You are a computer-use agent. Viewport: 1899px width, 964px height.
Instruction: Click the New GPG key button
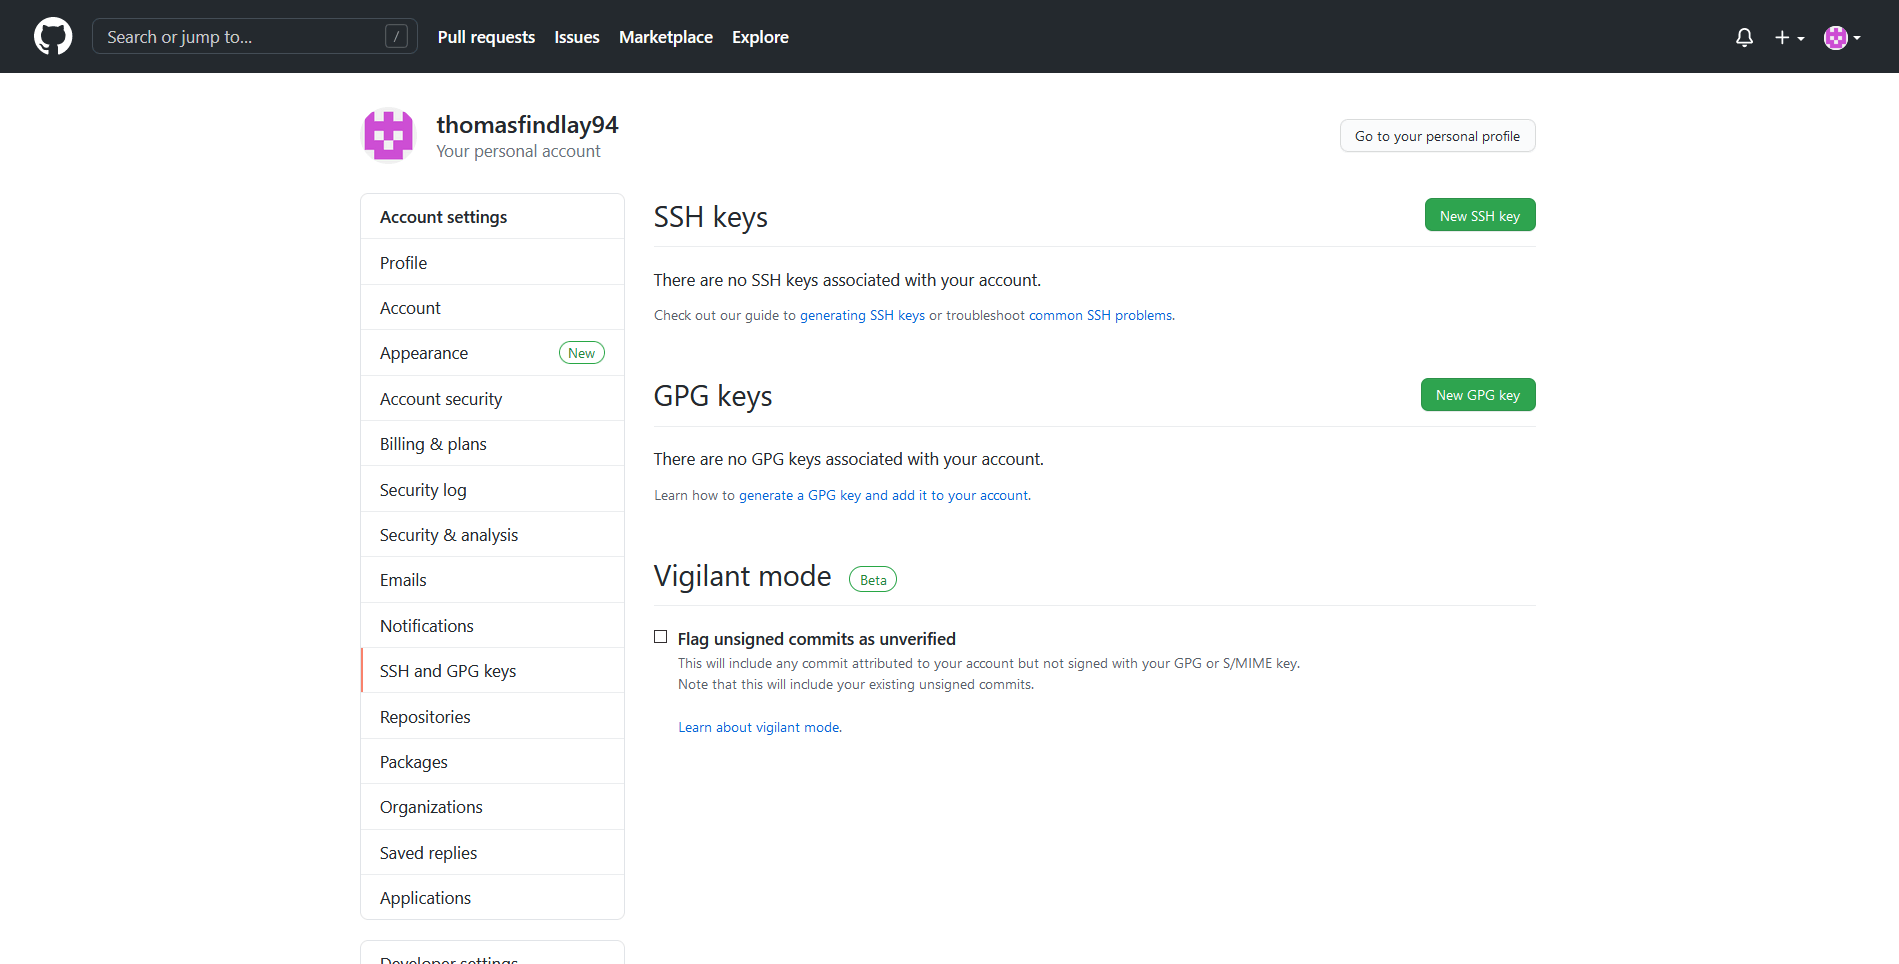(x=1478, y=395)
